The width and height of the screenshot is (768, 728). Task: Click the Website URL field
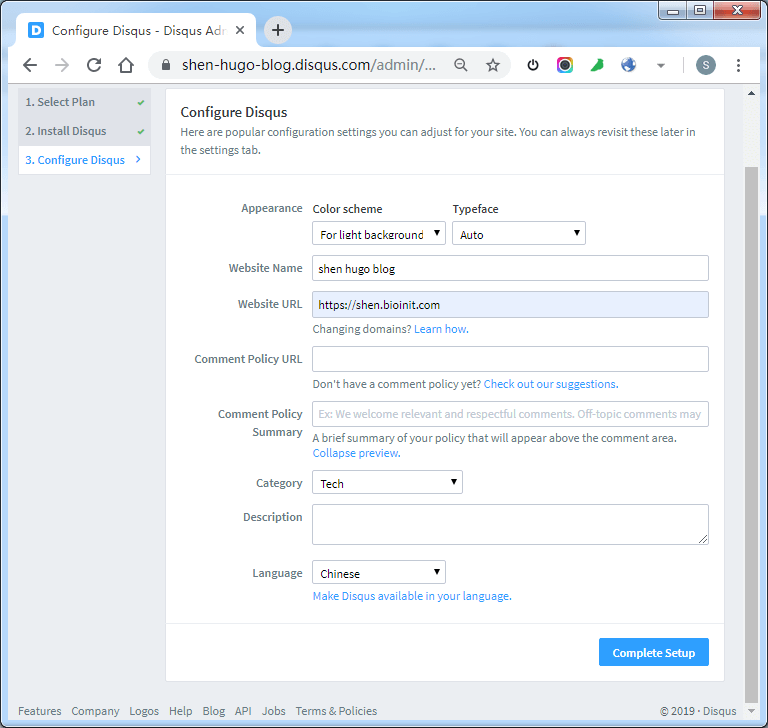click(x=510, y=304)
